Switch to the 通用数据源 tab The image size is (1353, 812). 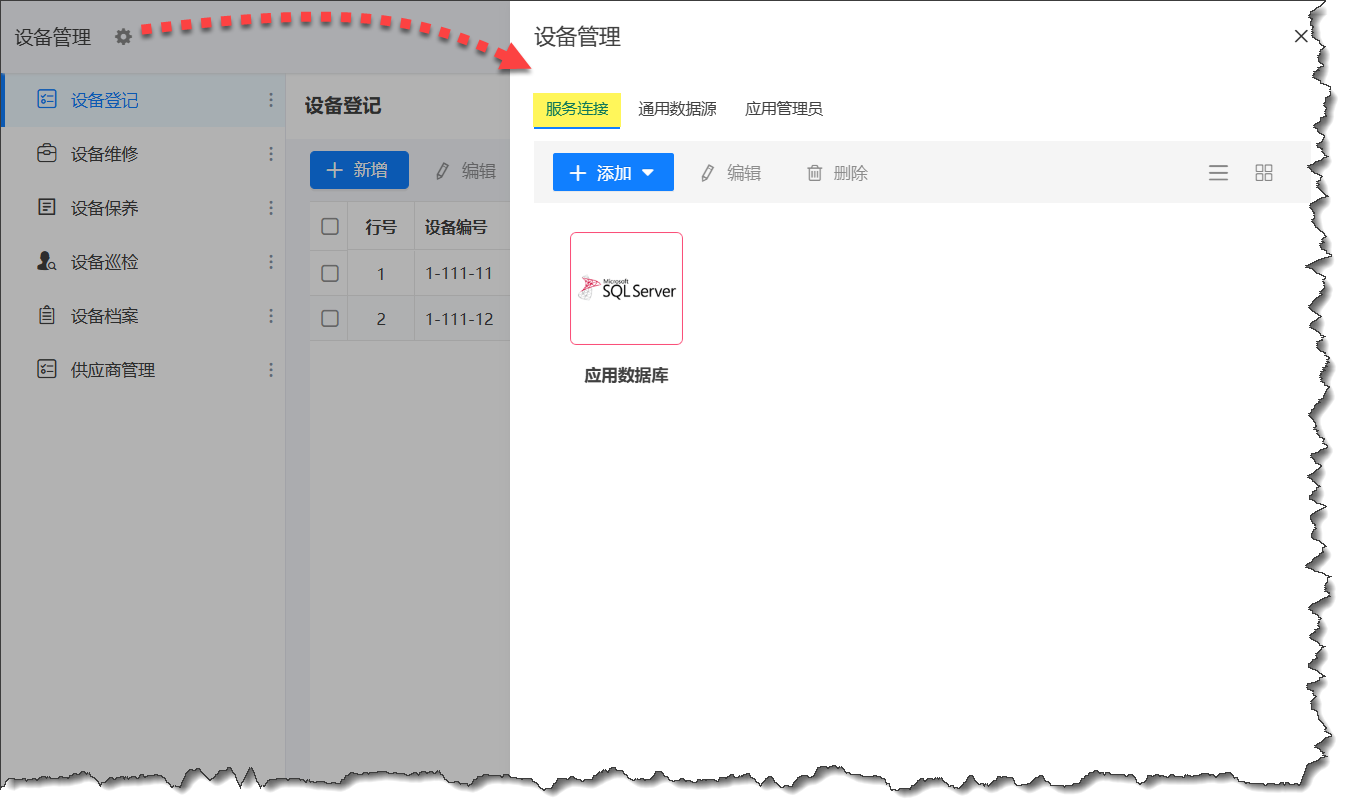678,109
